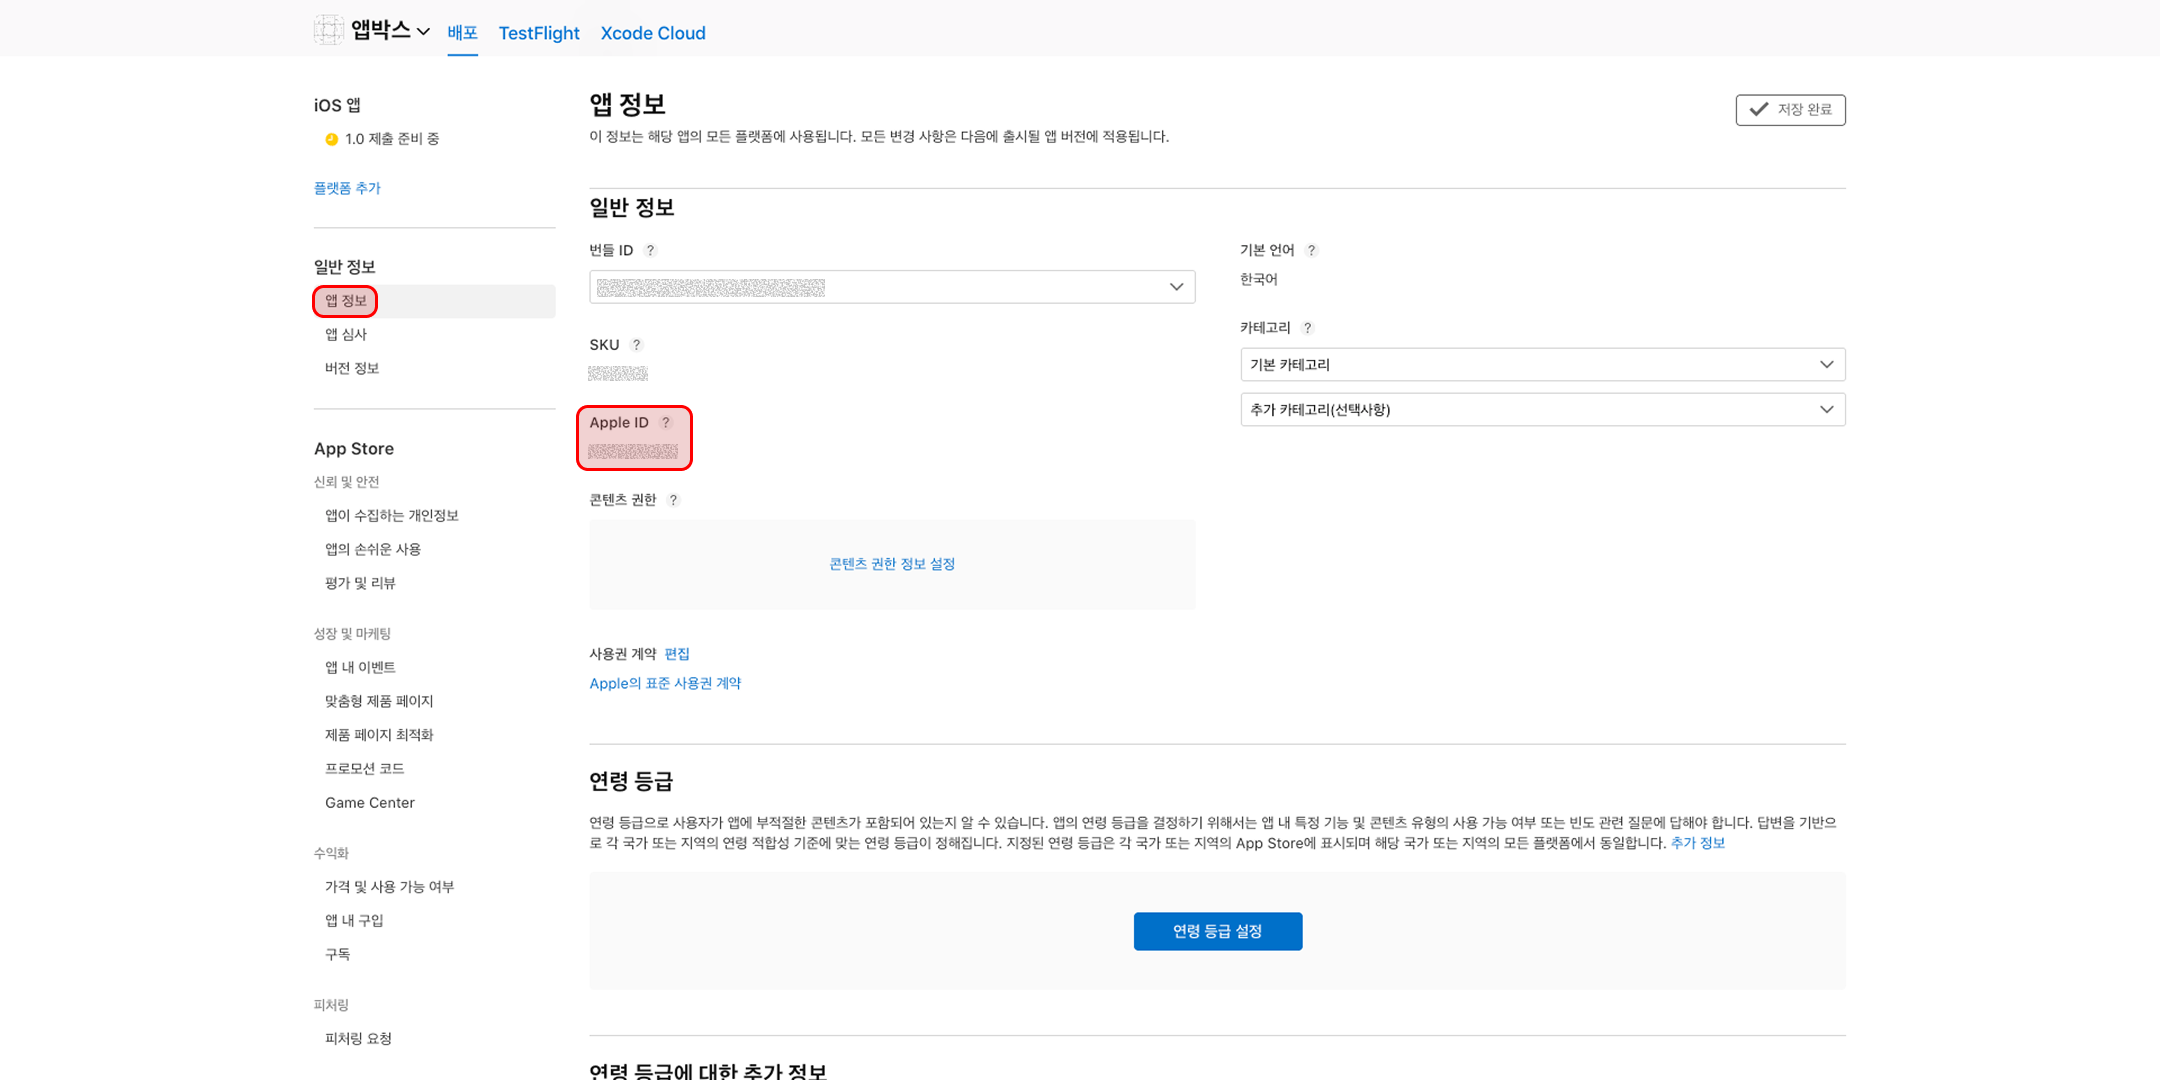Click 콘텐츠 권한 정보 설정 link

(x=892, y=564)
